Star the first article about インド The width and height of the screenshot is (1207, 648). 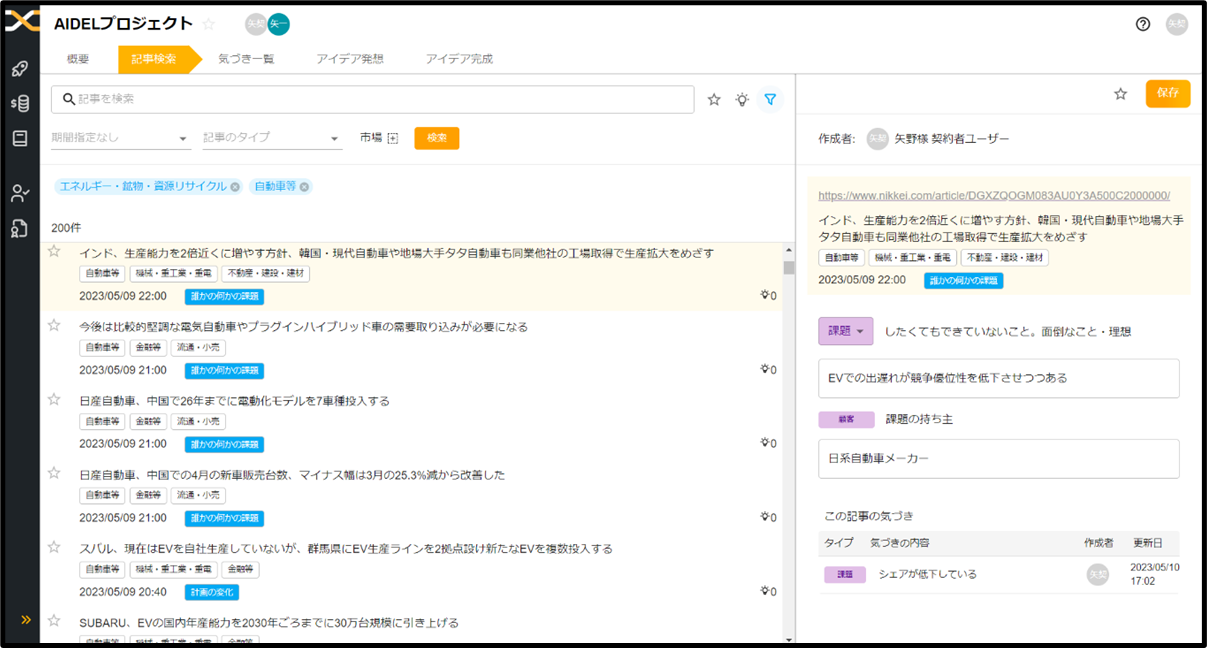pyautogui.click(x=55, y=252)
